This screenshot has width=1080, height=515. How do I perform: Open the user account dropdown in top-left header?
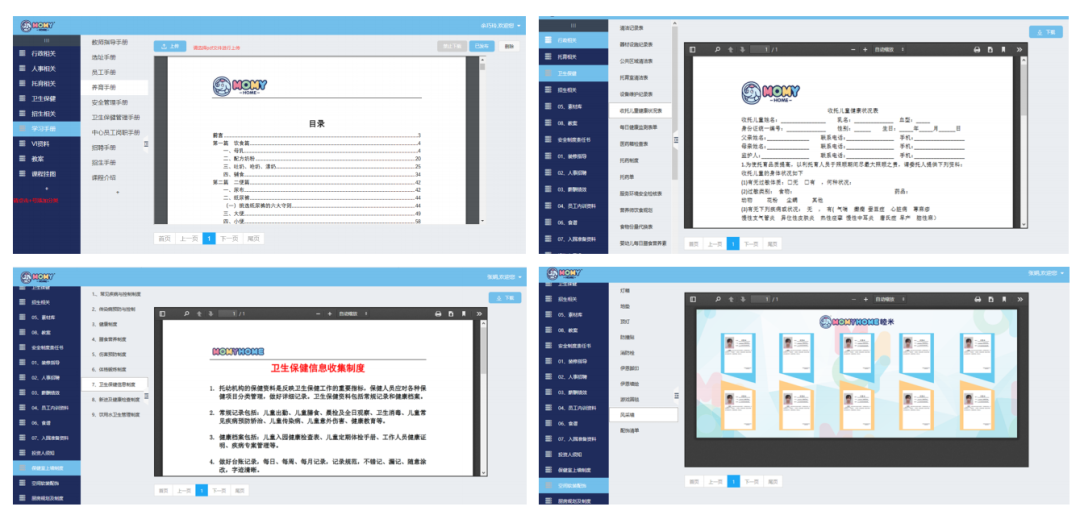(x=498, y=25)
